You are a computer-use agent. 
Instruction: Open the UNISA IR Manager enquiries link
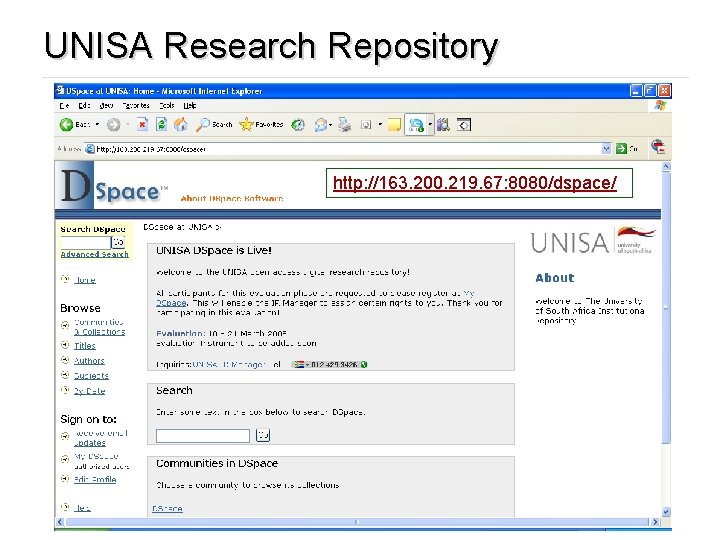tap(229, 365)
